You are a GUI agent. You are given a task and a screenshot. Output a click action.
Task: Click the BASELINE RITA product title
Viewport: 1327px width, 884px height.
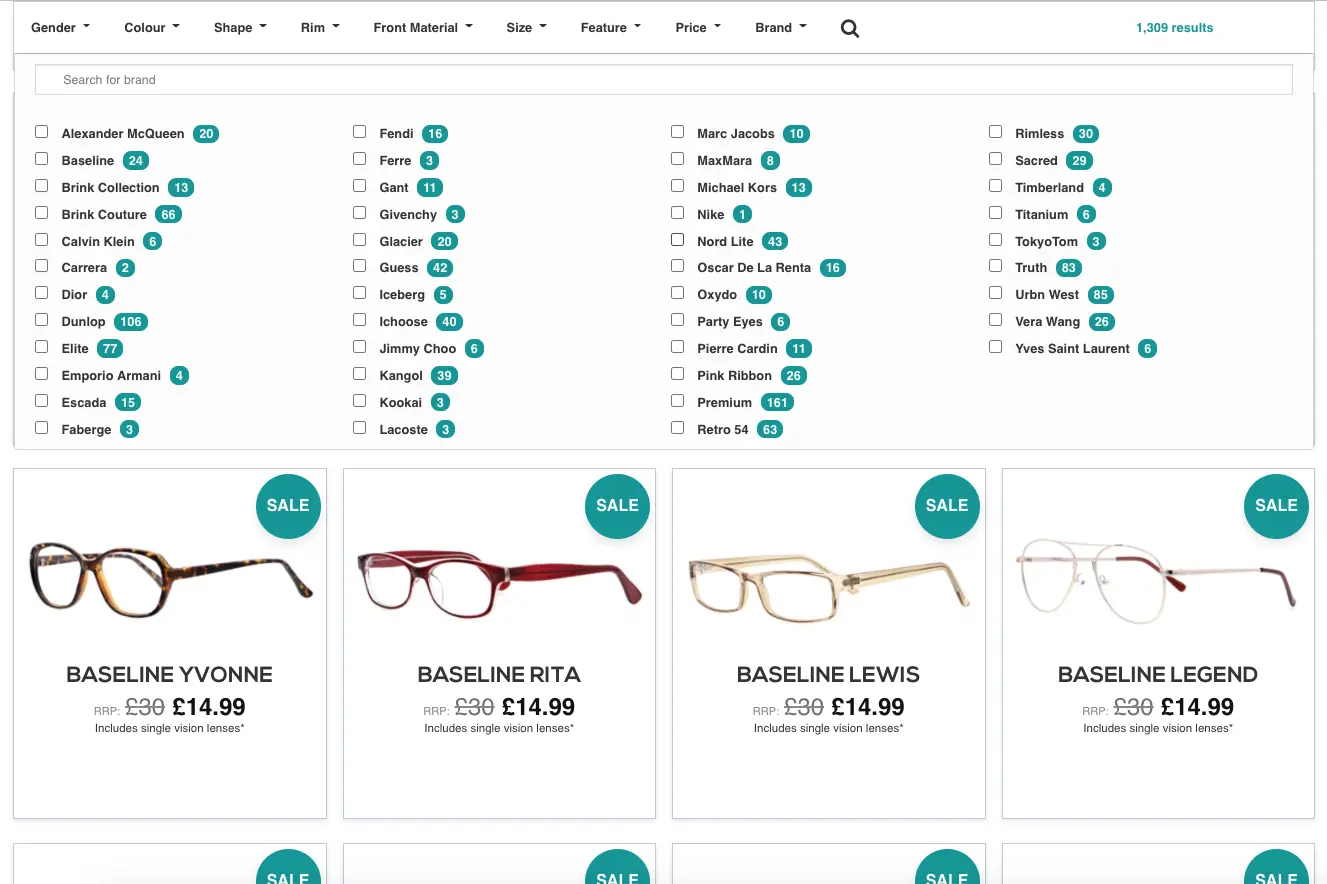[x=499, y=675]
